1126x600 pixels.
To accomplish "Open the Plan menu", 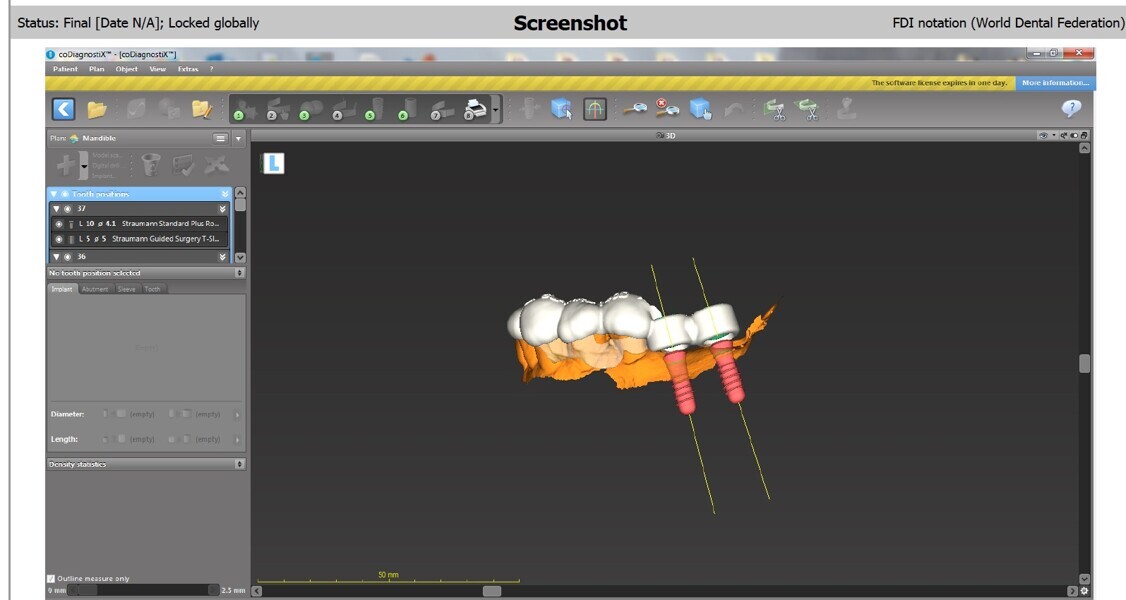I will (96, 69).
